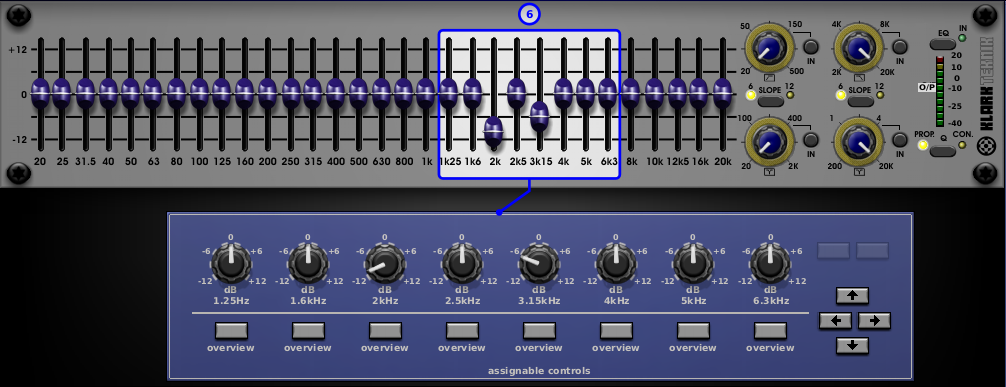Toggle the EQ in button
This screenshot has height=387, width=1006.
942,44
